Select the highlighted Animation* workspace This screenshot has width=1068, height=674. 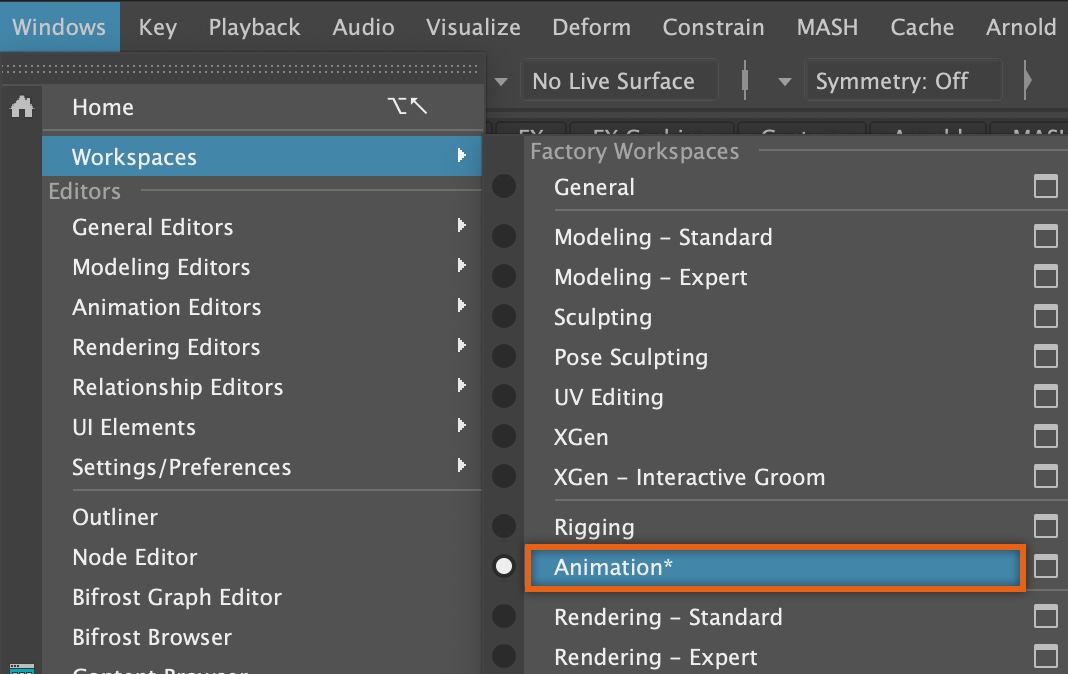[x=775, y=567]
